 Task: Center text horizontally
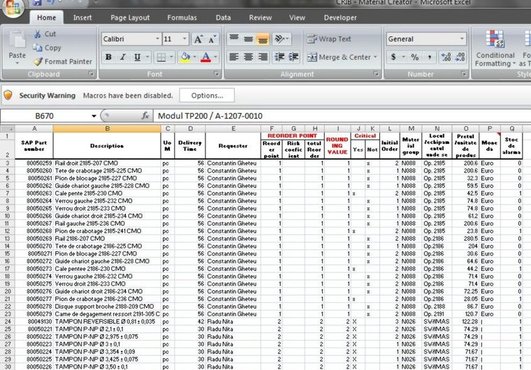(x=248, y=57)
